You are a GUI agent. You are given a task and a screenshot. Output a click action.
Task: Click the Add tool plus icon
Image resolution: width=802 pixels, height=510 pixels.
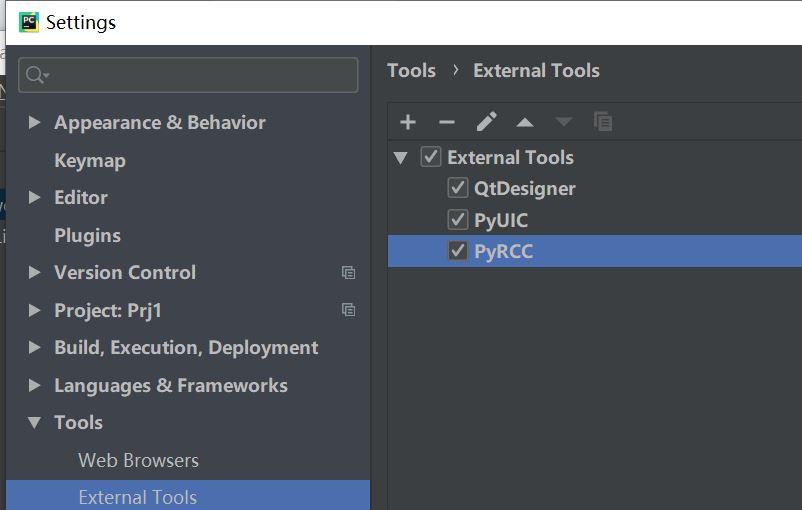[x=408, y=122]
